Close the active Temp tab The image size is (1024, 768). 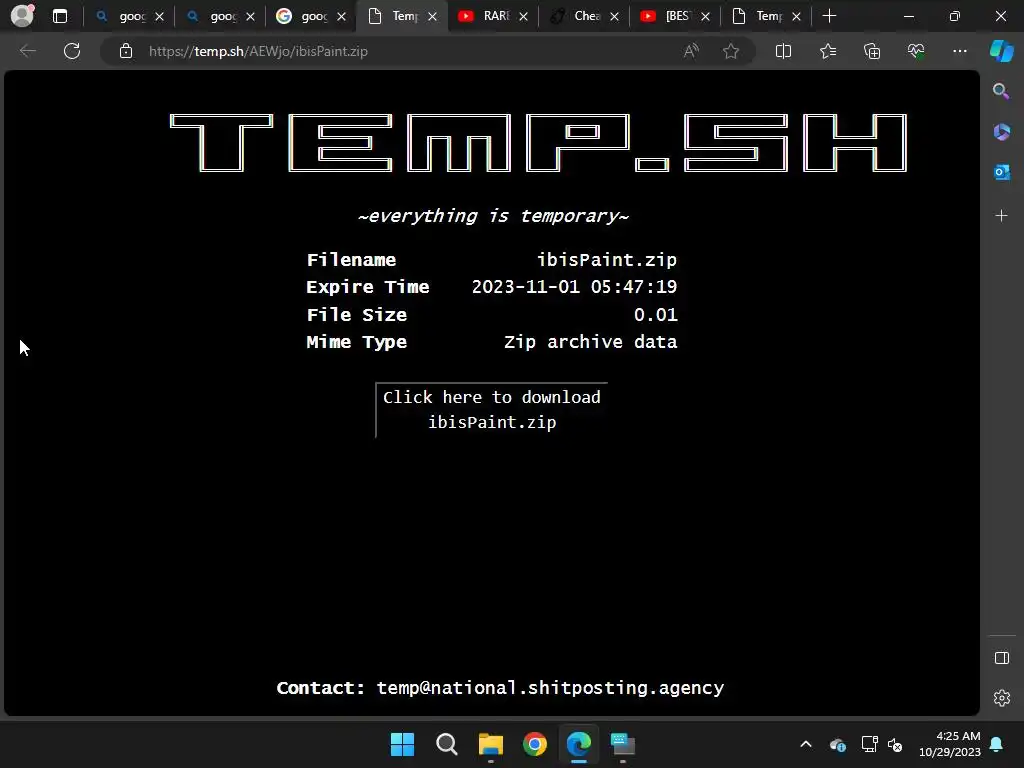(432, 17)
